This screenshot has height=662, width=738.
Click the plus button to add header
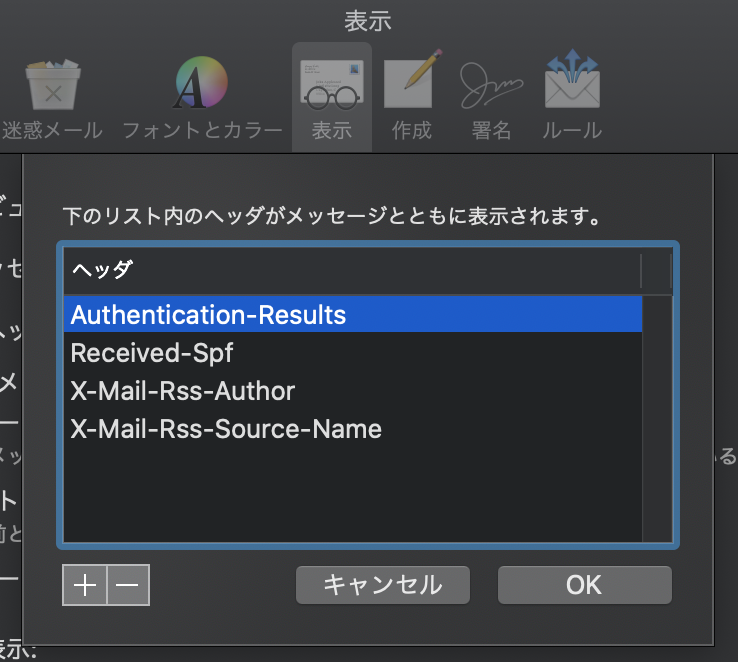click(85, 585)
